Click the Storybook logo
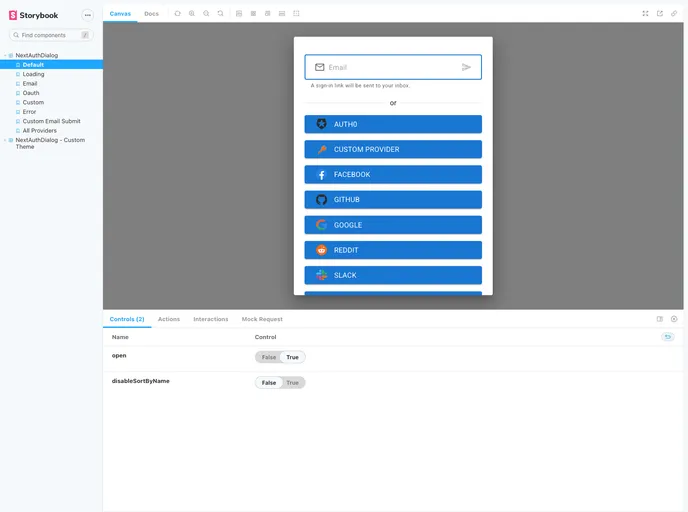Image resolution: width=688 pixels, height=512 pixels. (33, 15)
